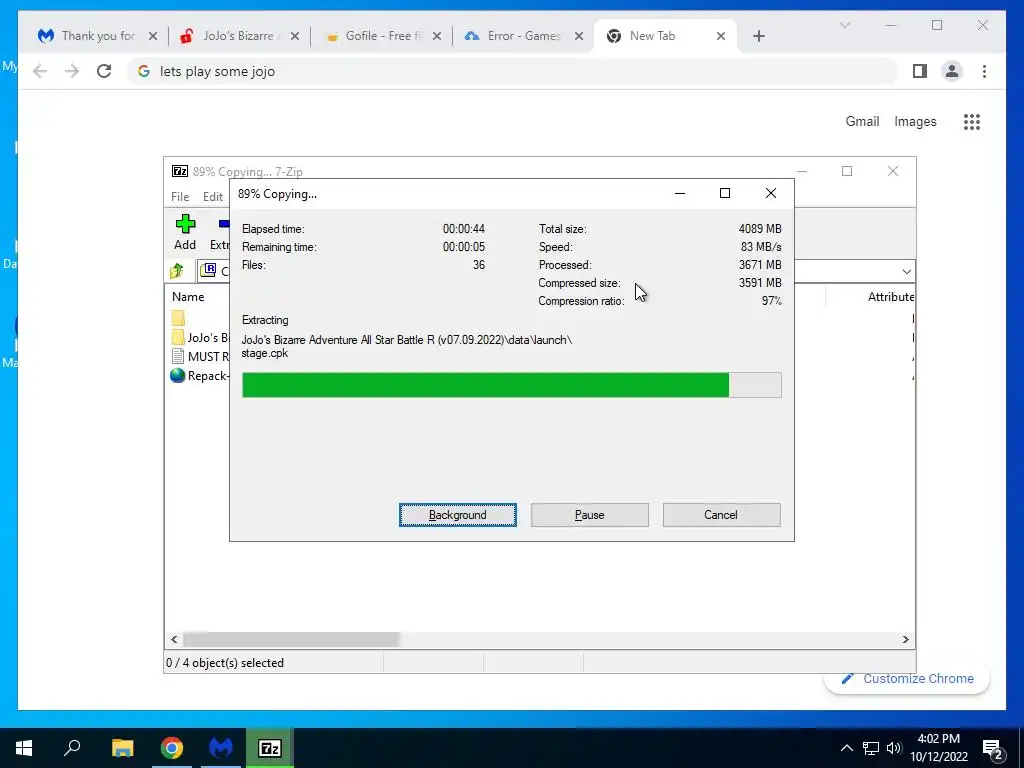Click the scrollbar right arrow in 7-Zip

click(906, 639)
